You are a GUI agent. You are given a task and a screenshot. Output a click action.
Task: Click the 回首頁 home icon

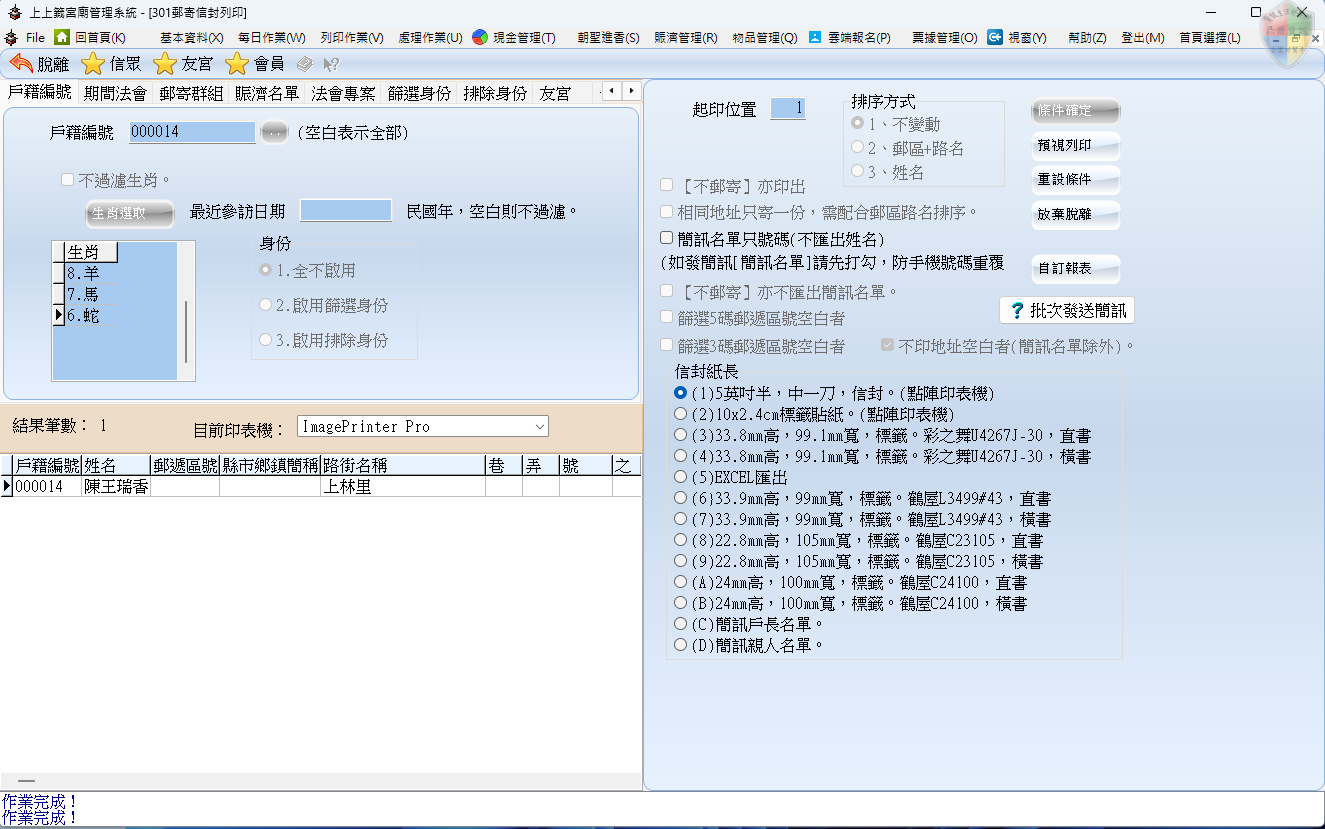point(62,37)
